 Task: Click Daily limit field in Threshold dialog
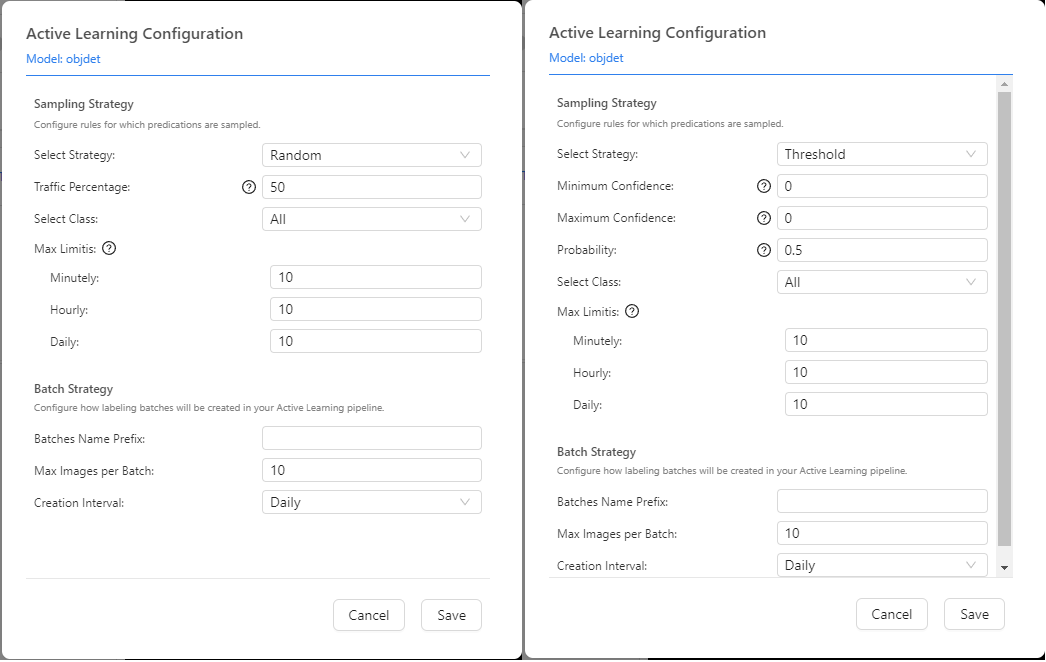[x=886, y=404]
